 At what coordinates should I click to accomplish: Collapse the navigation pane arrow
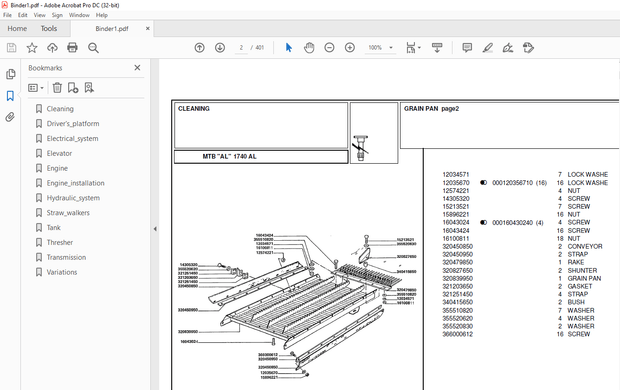tap(155, 229)
